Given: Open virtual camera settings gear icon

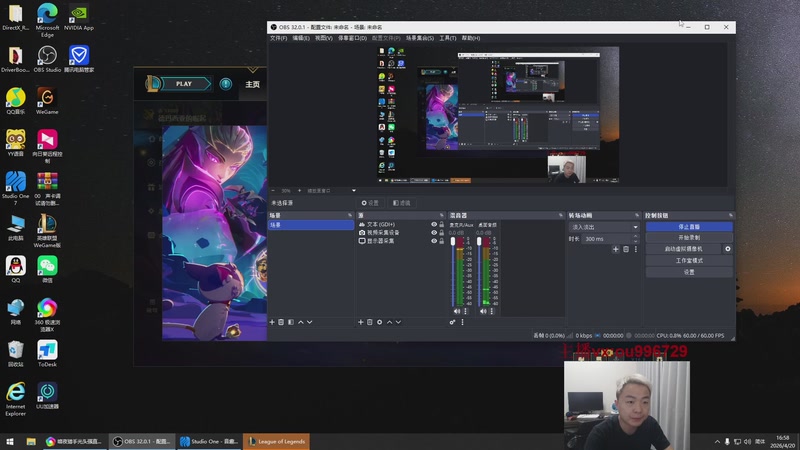Looking at the screenshot, I should (728, 249).
